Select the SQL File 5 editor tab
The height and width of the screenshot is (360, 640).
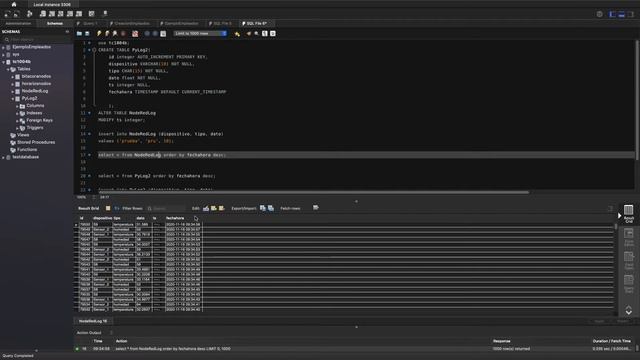click(x=222, y=24)
